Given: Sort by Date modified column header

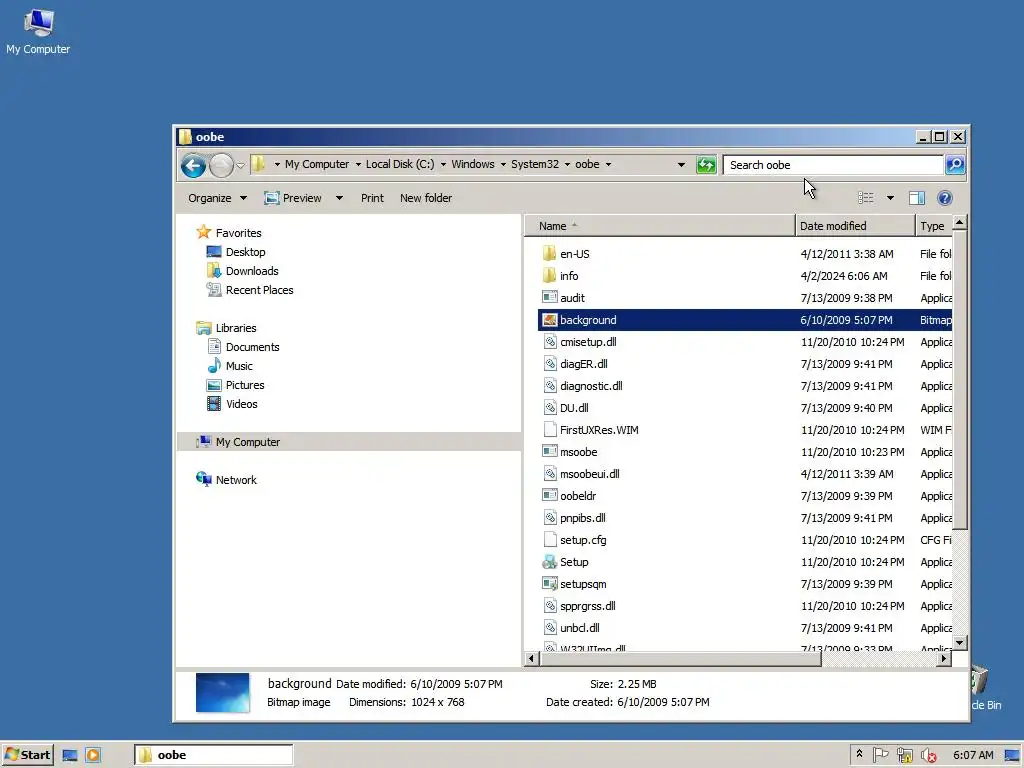Looking at the screenshot, I should coord(856,226).
